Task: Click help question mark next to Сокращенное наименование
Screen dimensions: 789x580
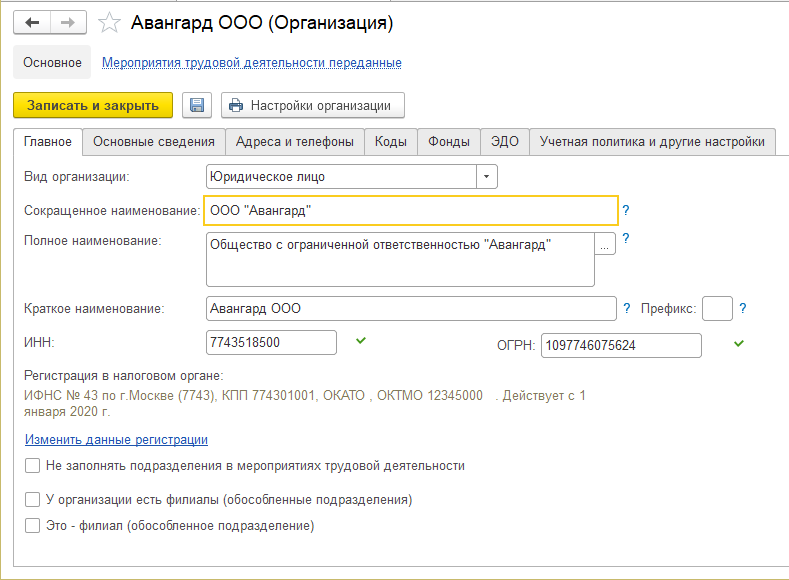Action: tap(626, 210)
